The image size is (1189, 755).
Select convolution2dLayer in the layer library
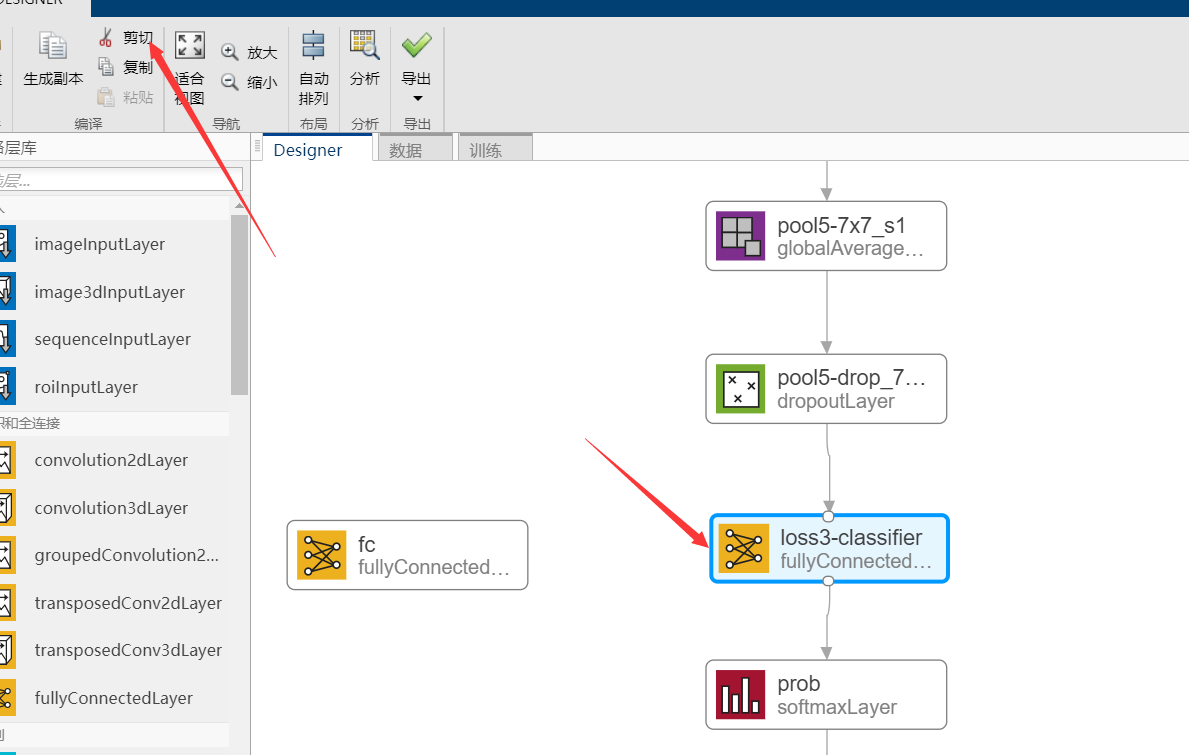(x=111, y=460)
